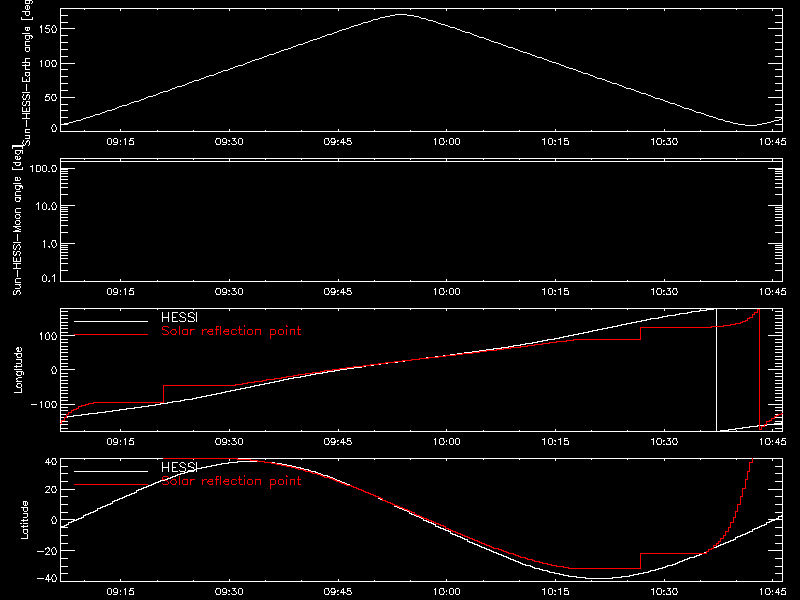
Task: Click red legend line sample in Longitude plot
Action: tap(111, 335)
